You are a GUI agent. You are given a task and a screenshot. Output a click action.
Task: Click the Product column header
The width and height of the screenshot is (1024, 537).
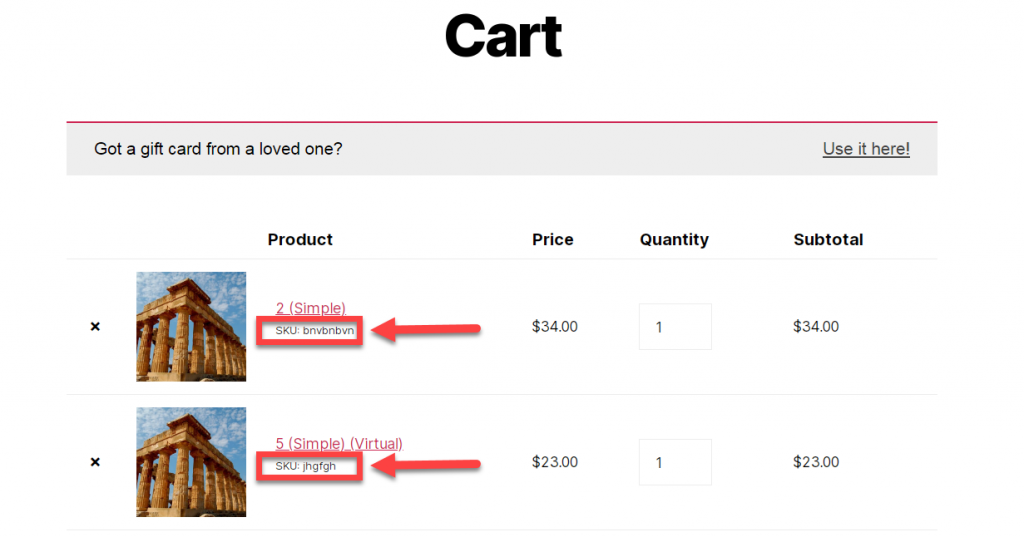tap(300, 240)
